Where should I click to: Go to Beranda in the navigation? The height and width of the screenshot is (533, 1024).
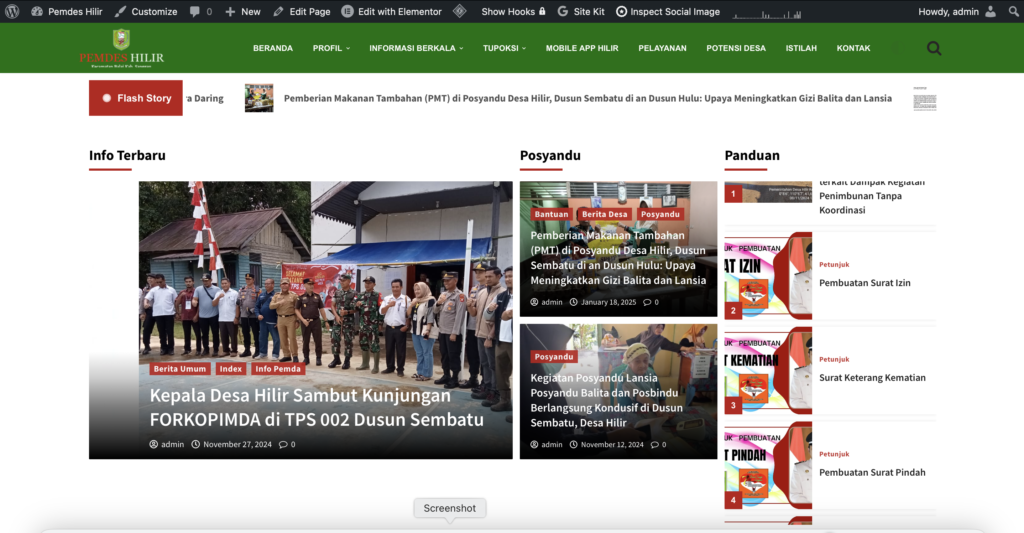pos(273,48)
